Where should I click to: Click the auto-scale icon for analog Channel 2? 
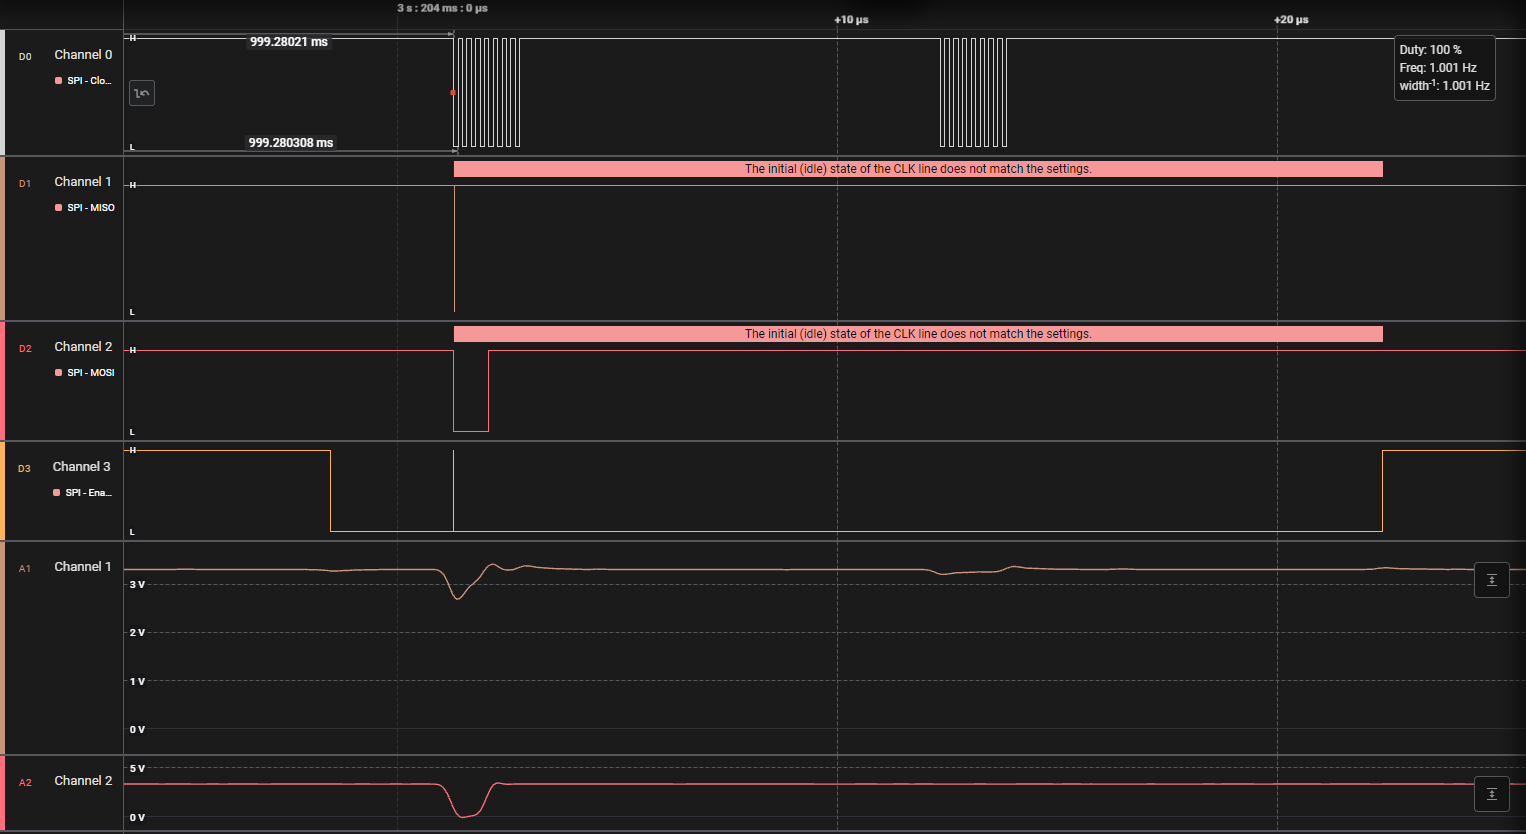tap(1491, 793)
